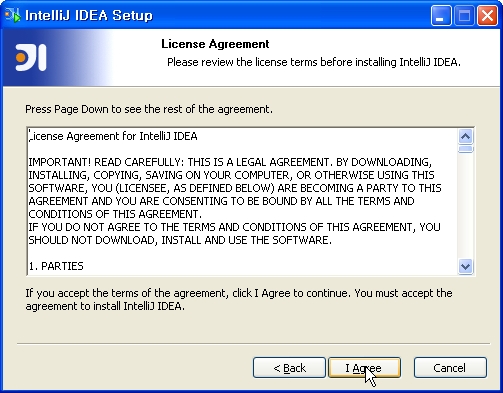The image size is (503, 393).
Task: Click the "Press Page Down" instruction label
Action: click(149, 109)
